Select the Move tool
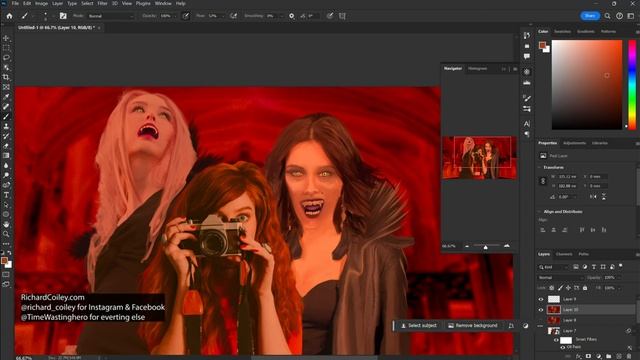Image resolution: width=640 pixels, height=360 pixels. tap(6, 38)
